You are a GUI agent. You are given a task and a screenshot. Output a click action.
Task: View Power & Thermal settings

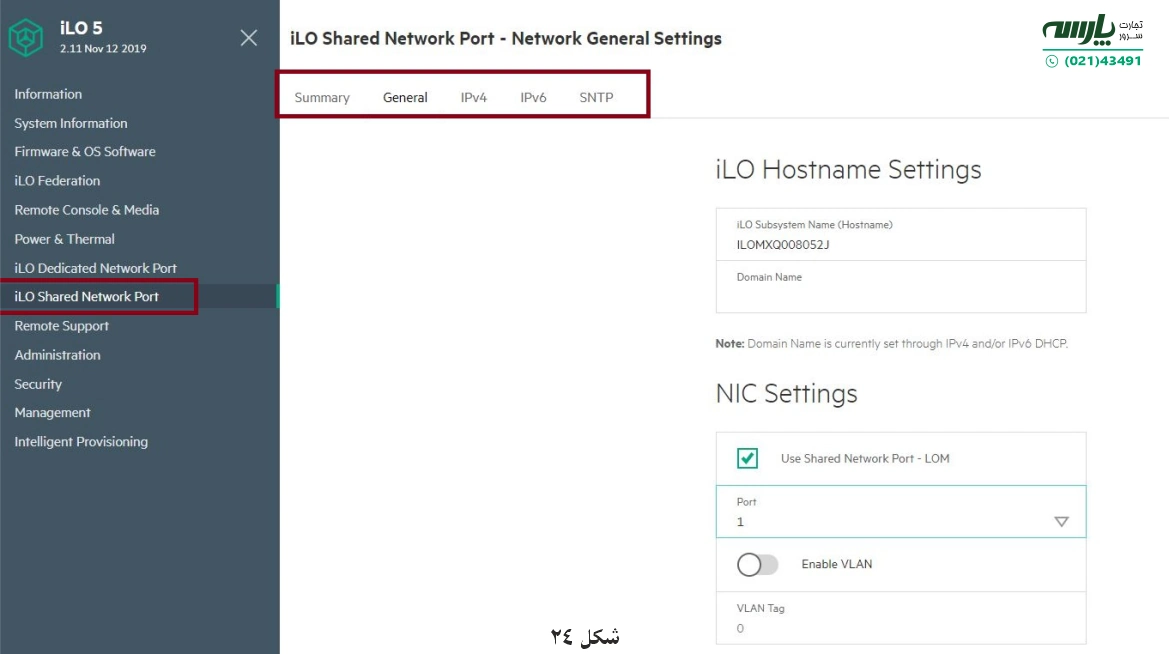(64, 239)
